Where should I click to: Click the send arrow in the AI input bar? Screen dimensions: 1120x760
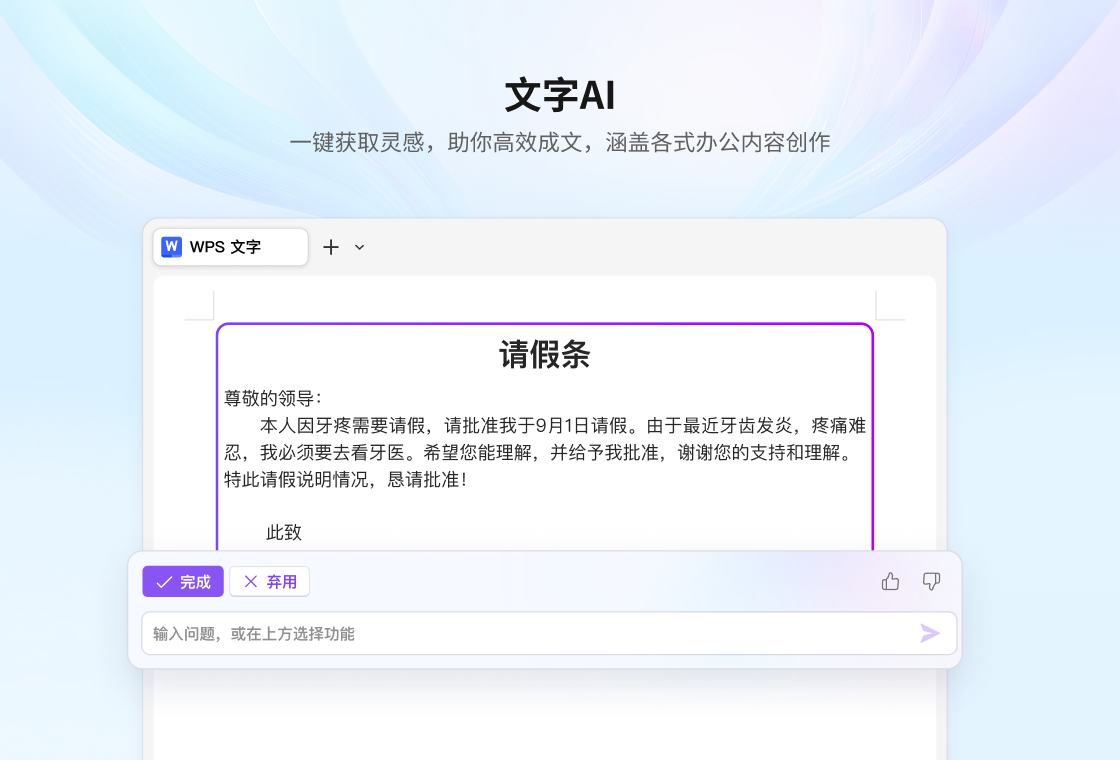click(x=930, y=633)
